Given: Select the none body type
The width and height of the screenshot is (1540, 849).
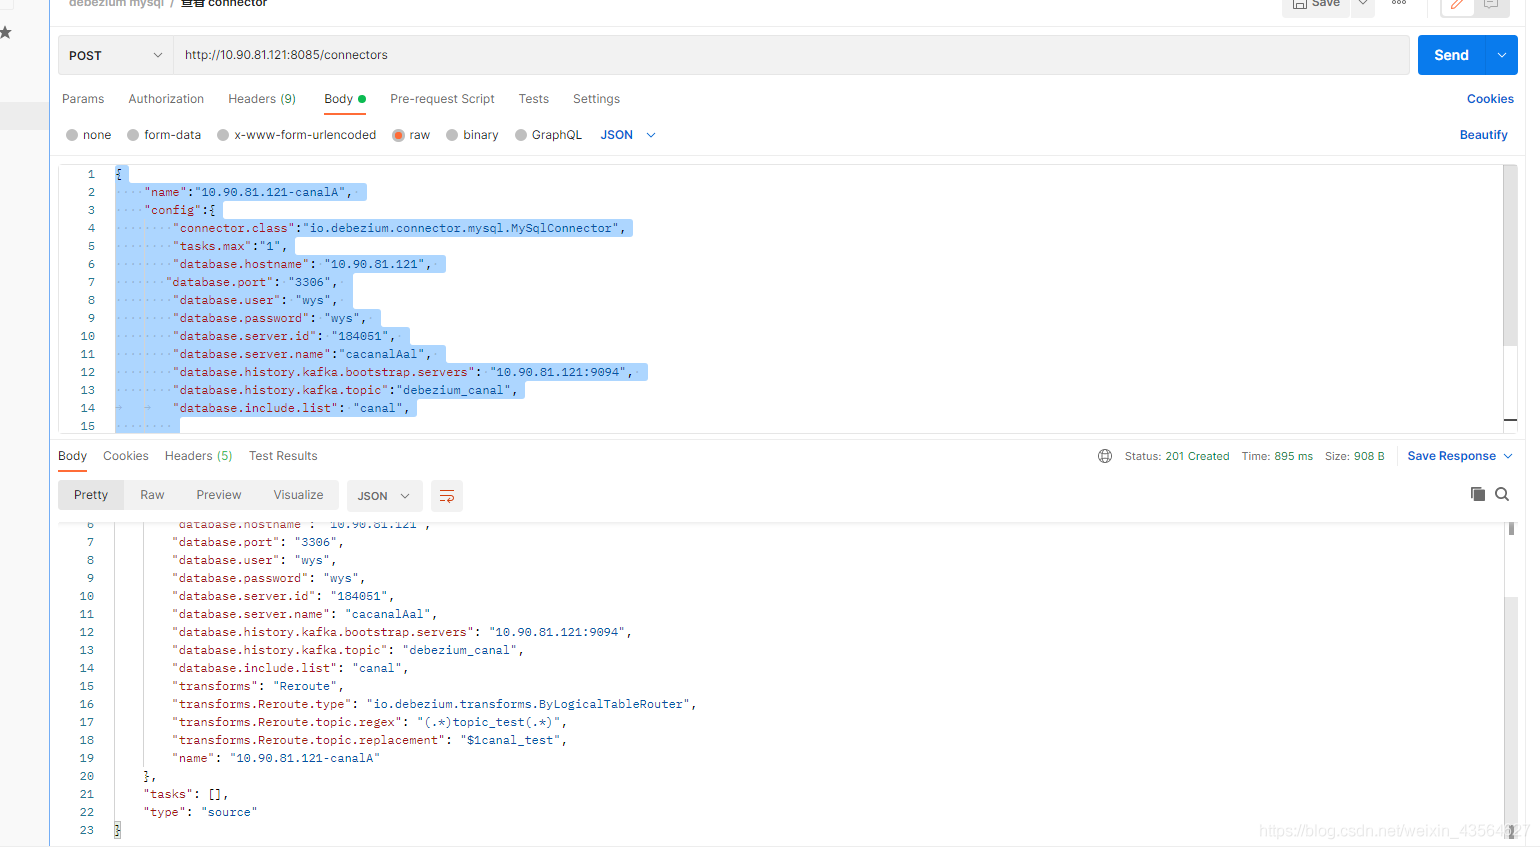Looking at the screenshot, I should (x=88, y=135).
